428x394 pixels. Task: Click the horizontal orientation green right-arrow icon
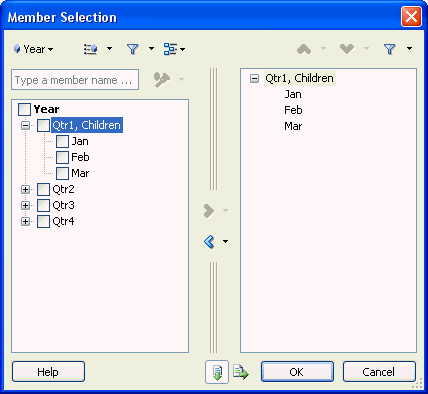click(241, 372)
